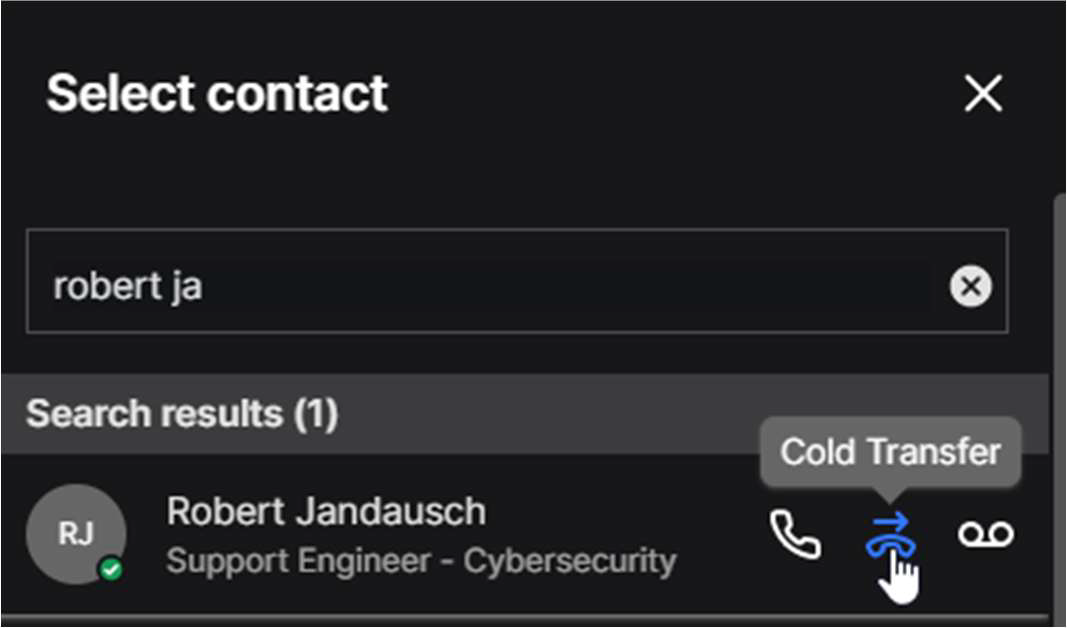
Task: Send Robert Jandausch to voicemail
Action: (x=985, y=535)
